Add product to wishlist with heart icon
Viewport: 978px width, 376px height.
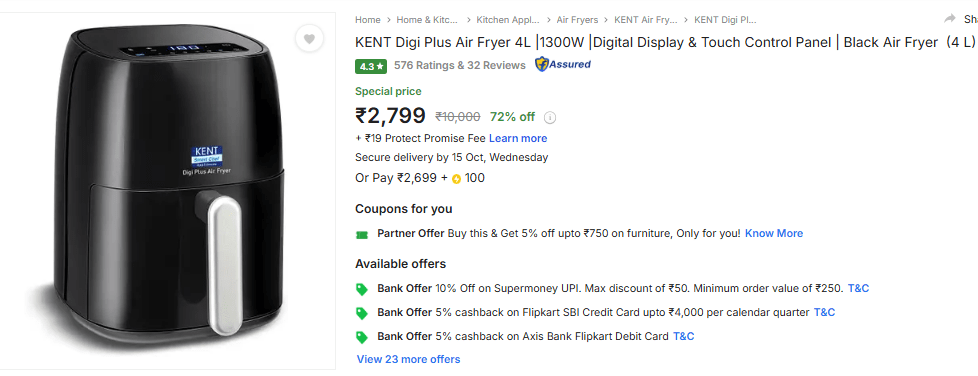309,39
